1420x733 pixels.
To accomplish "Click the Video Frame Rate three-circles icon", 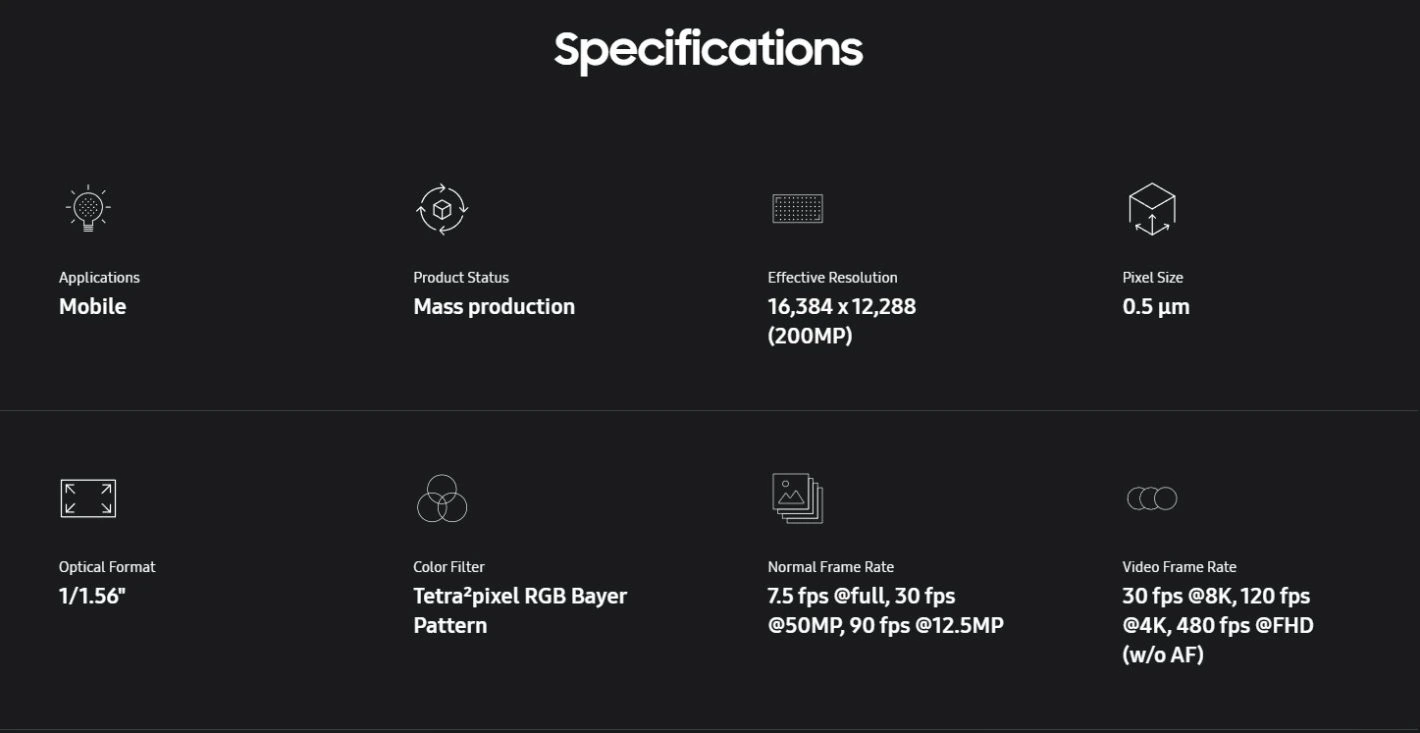I will tap(1151, 498).
